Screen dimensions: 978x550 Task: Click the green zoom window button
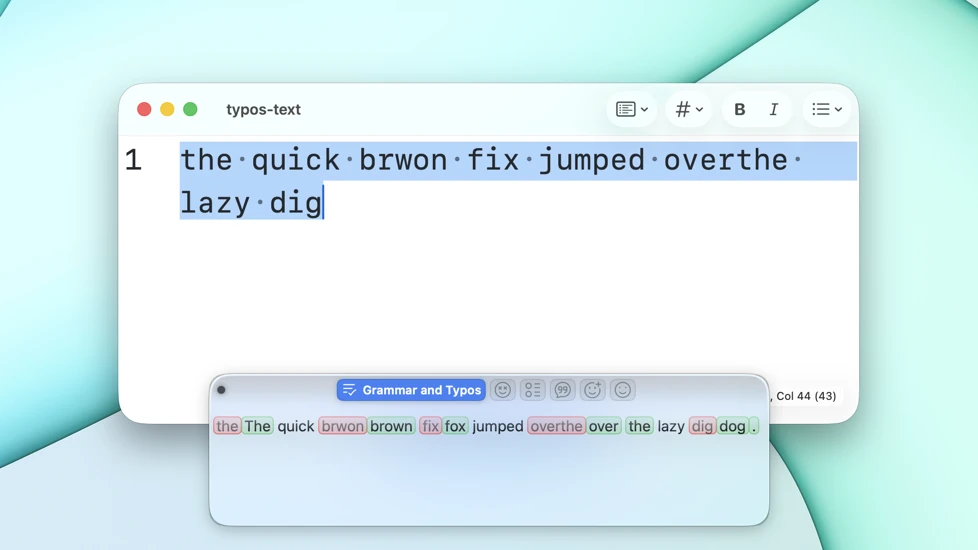point(190,109)
